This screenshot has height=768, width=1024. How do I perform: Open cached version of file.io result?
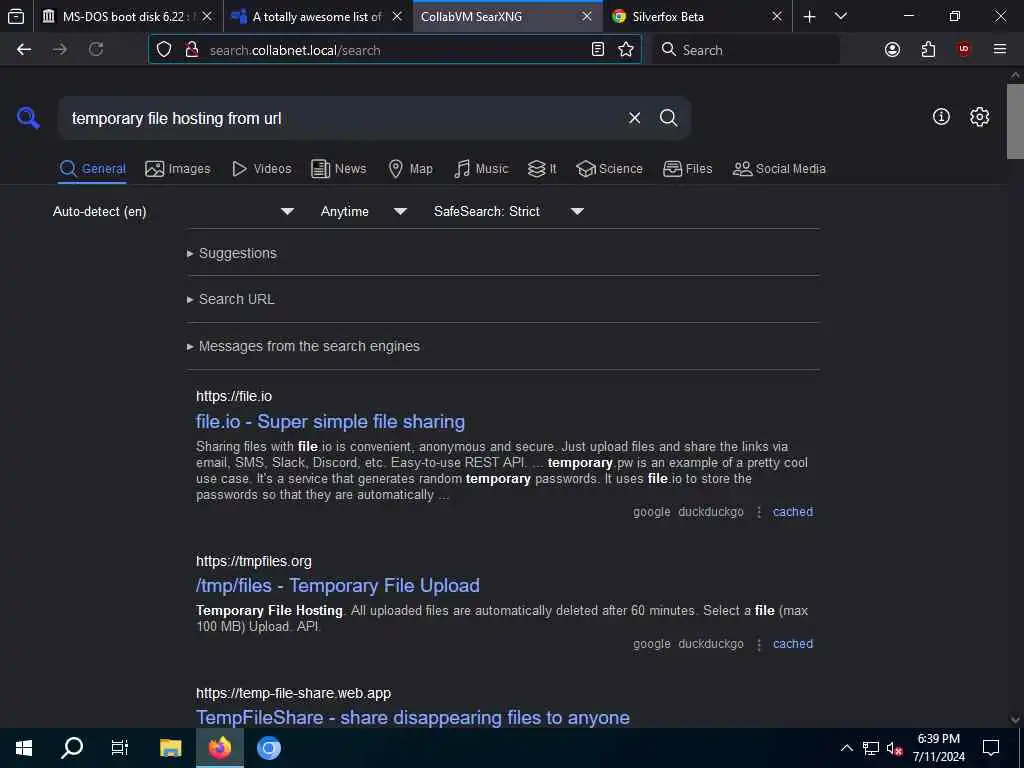[x=793, y=512]
